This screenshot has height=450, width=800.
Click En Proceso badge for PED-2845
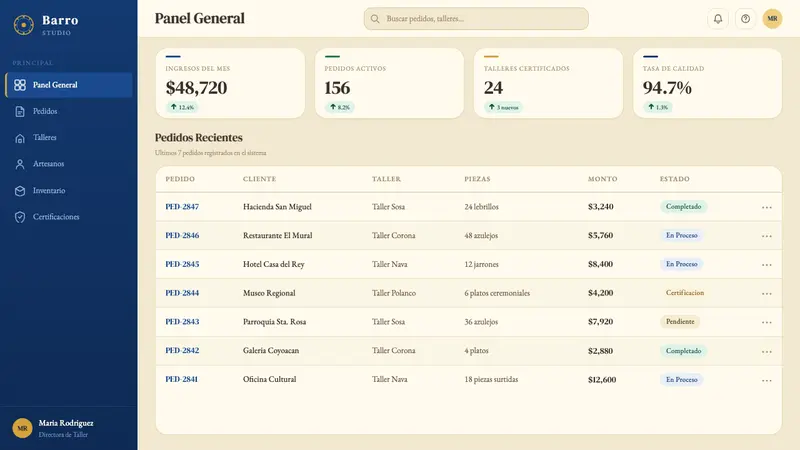coord(682,264)
